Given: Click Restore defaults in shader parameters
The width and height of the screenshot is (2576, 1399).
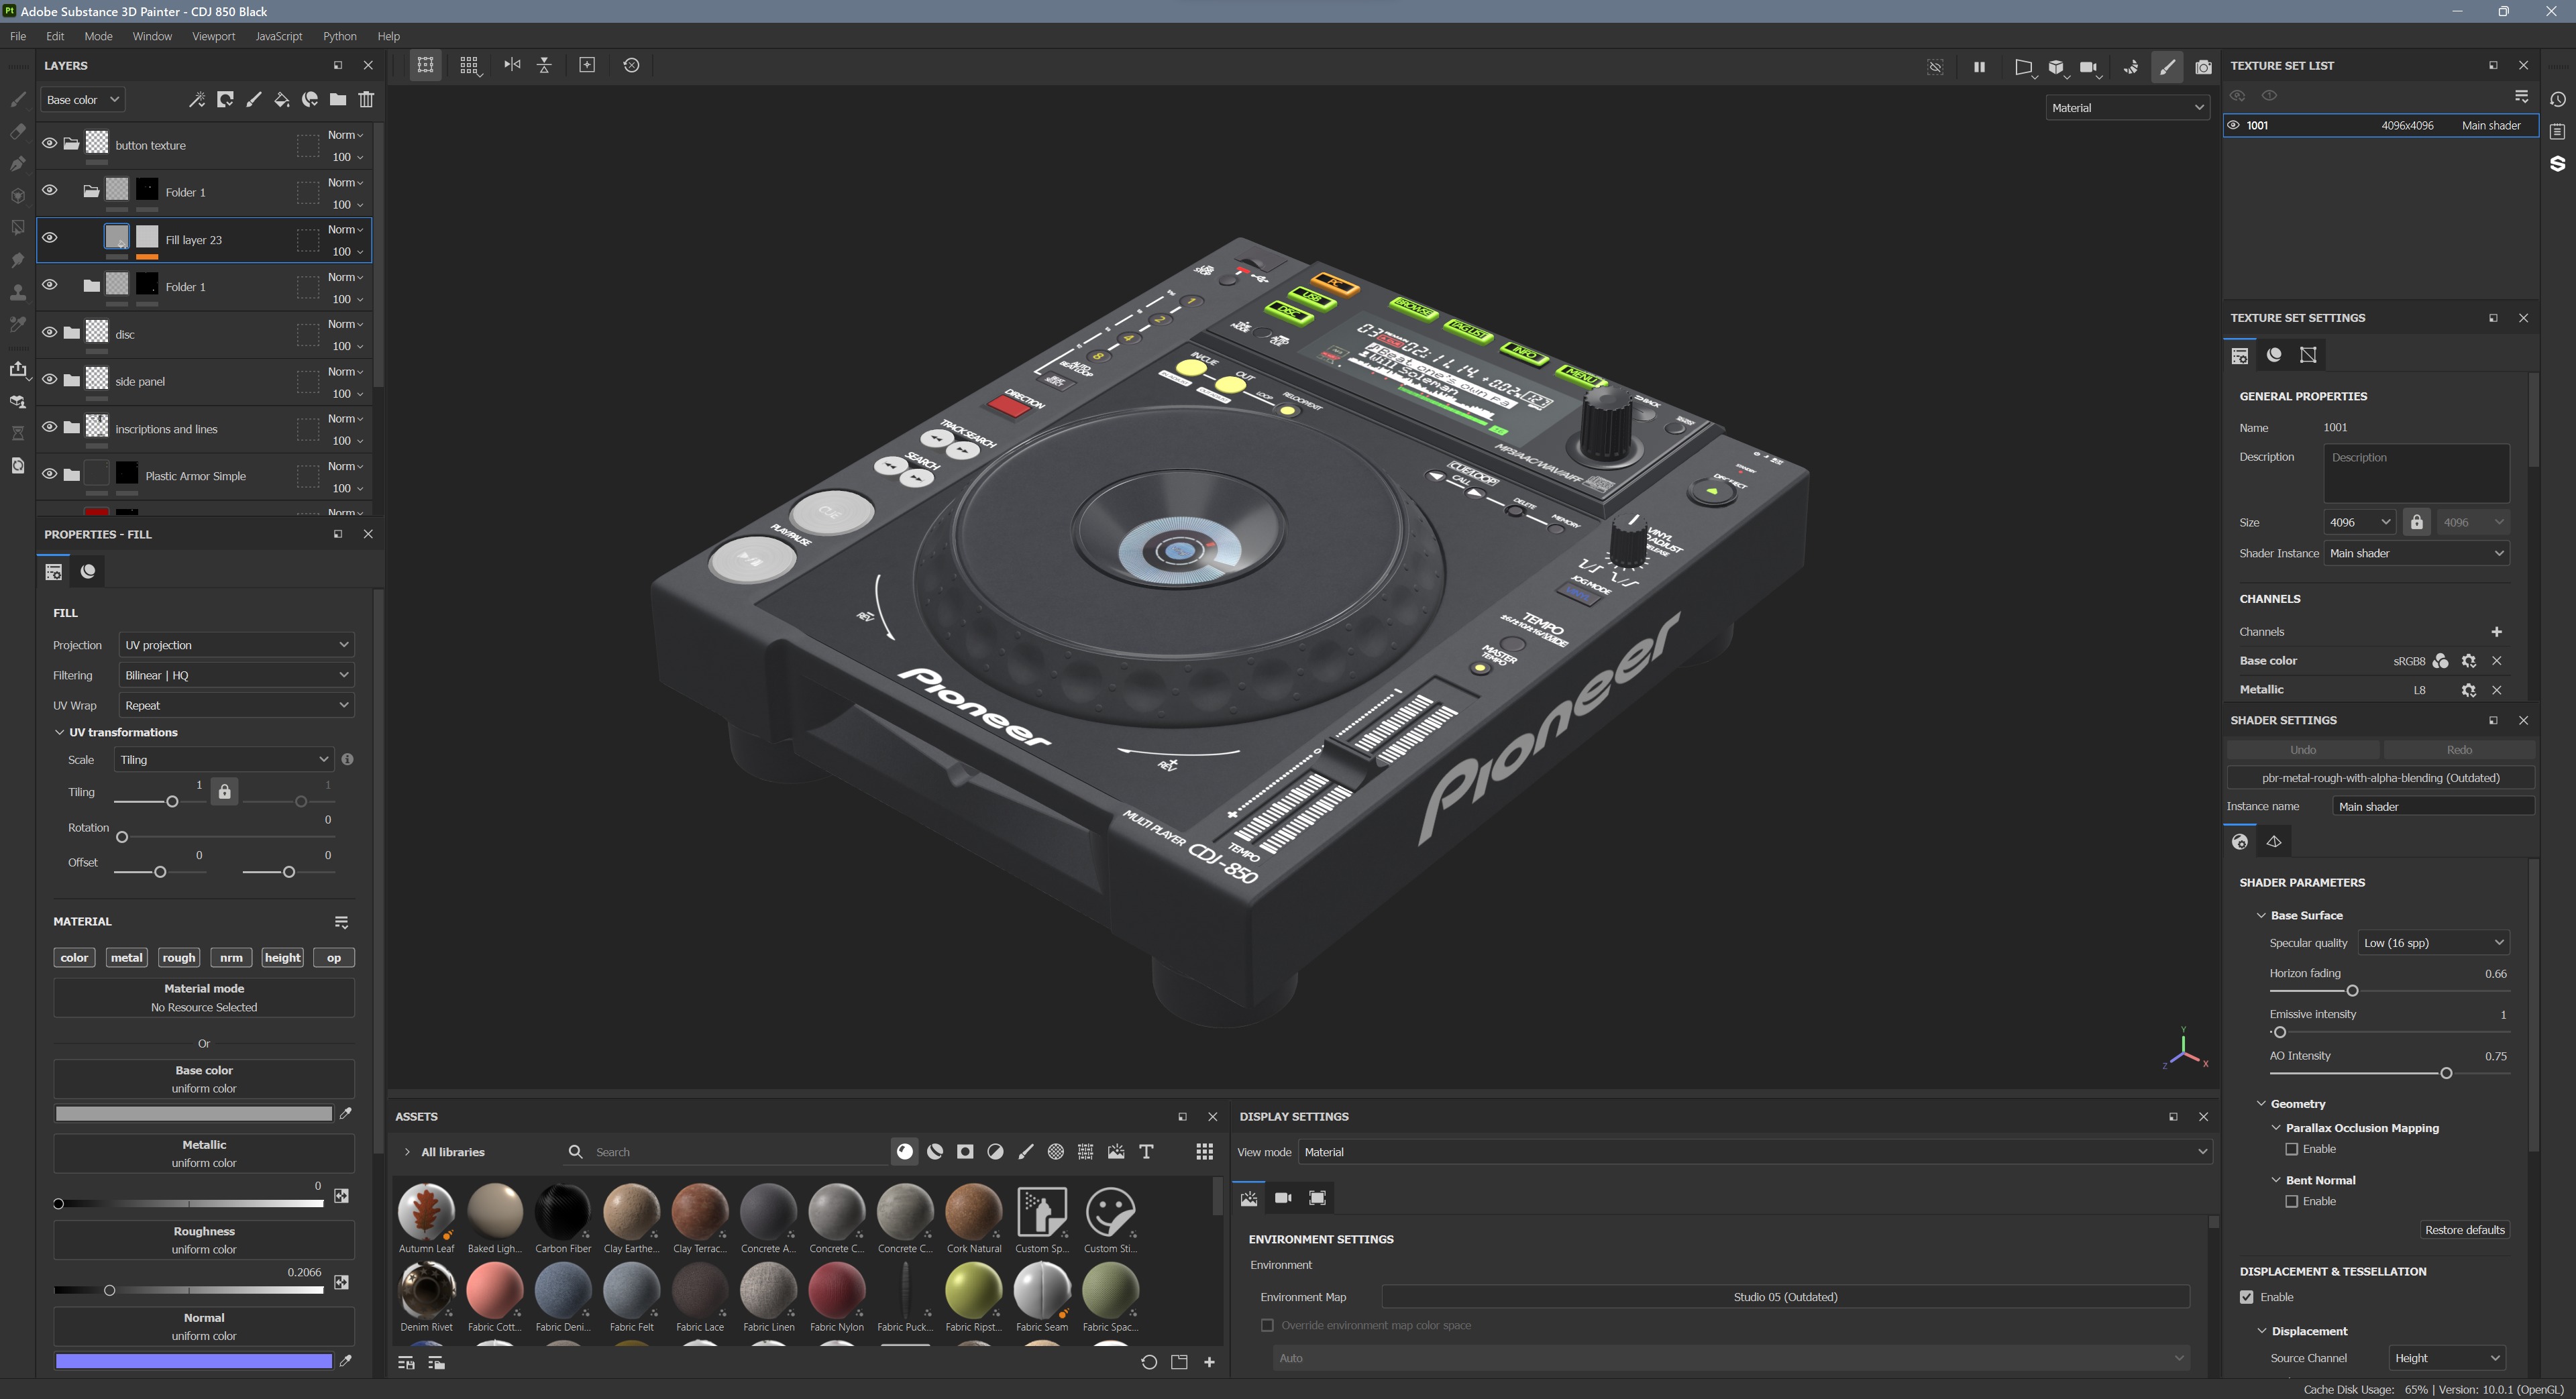Looking at the screenshot, I should (x=2464, y=1230).
